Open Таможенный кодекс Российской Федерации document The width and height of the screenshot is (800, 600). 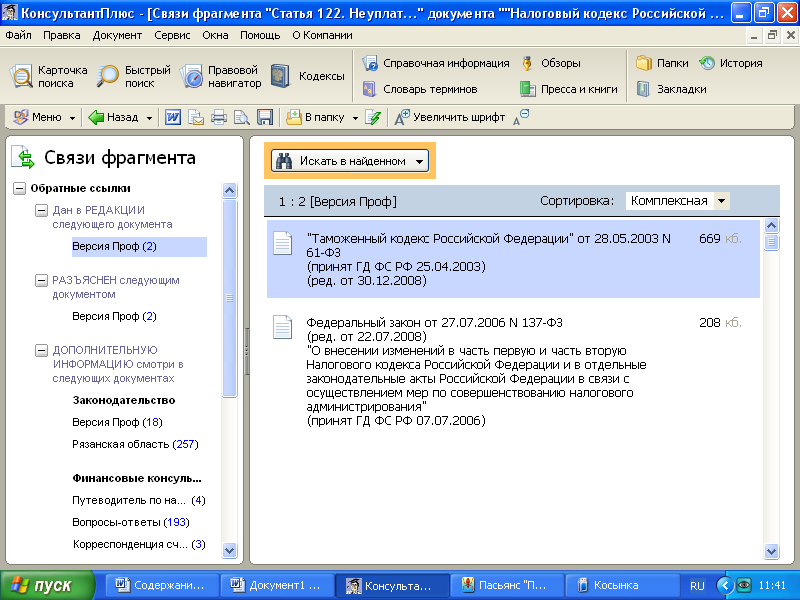513,259
